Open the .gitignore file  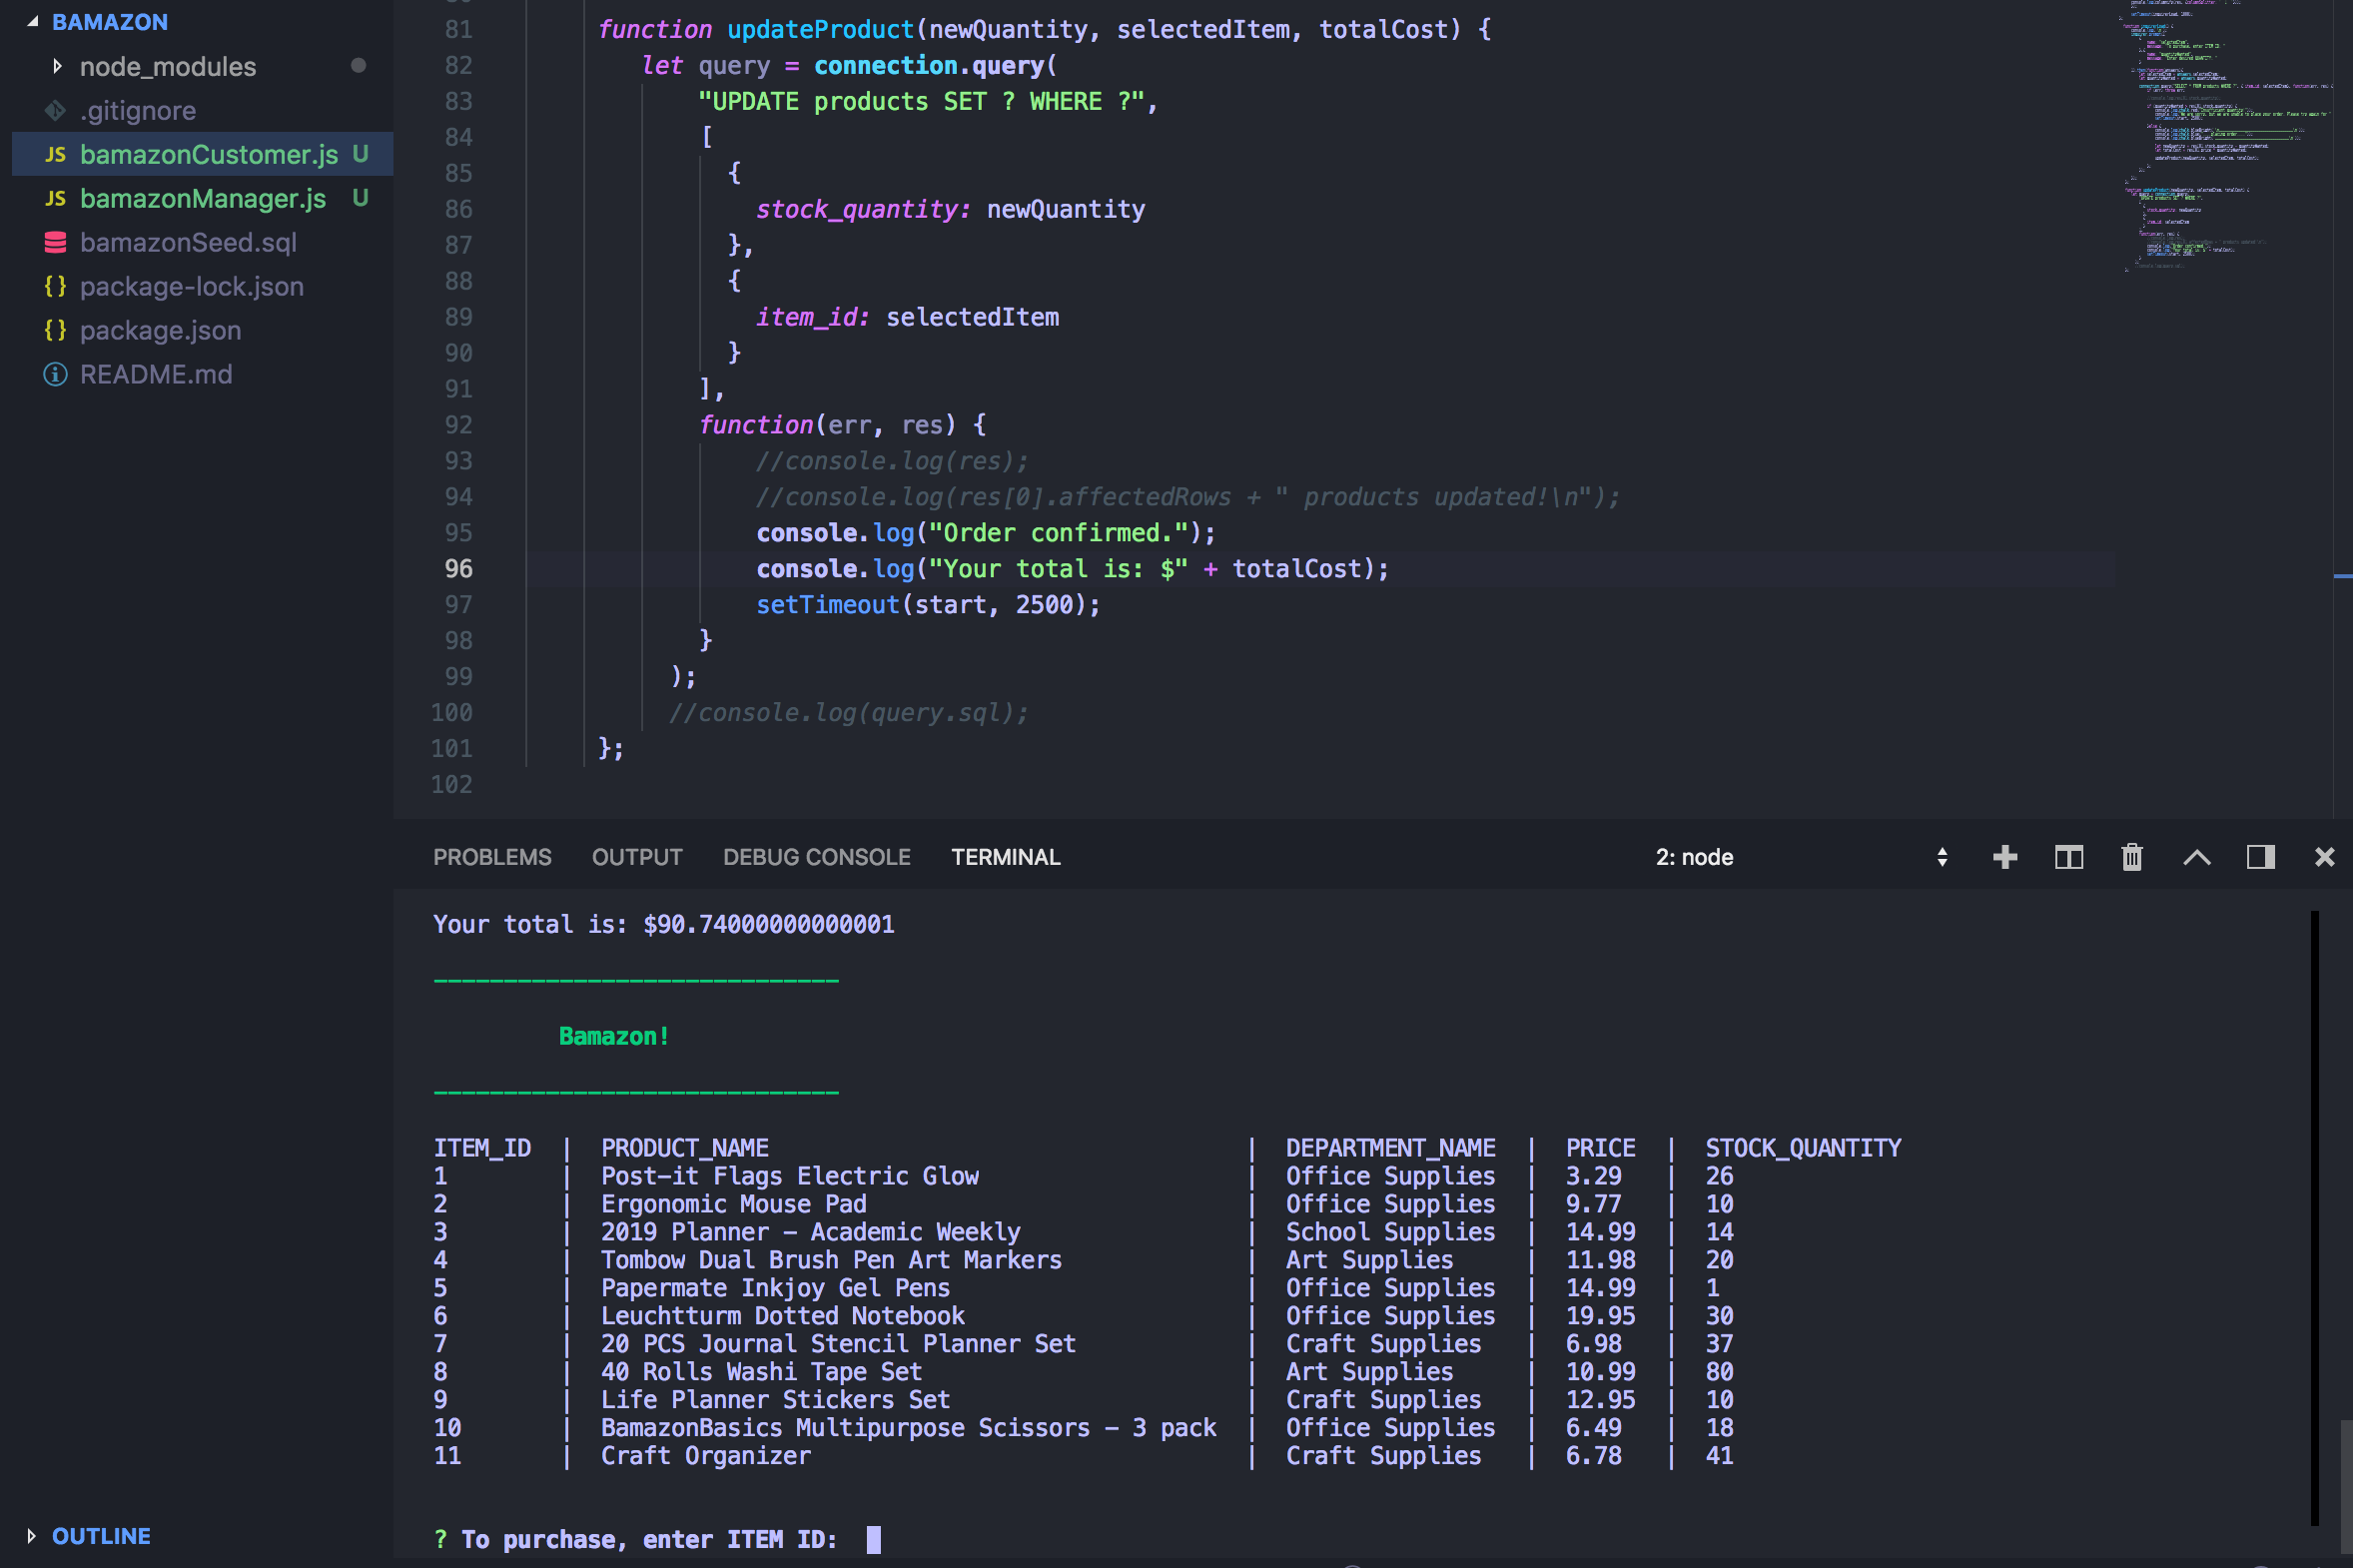click(138, 110)
